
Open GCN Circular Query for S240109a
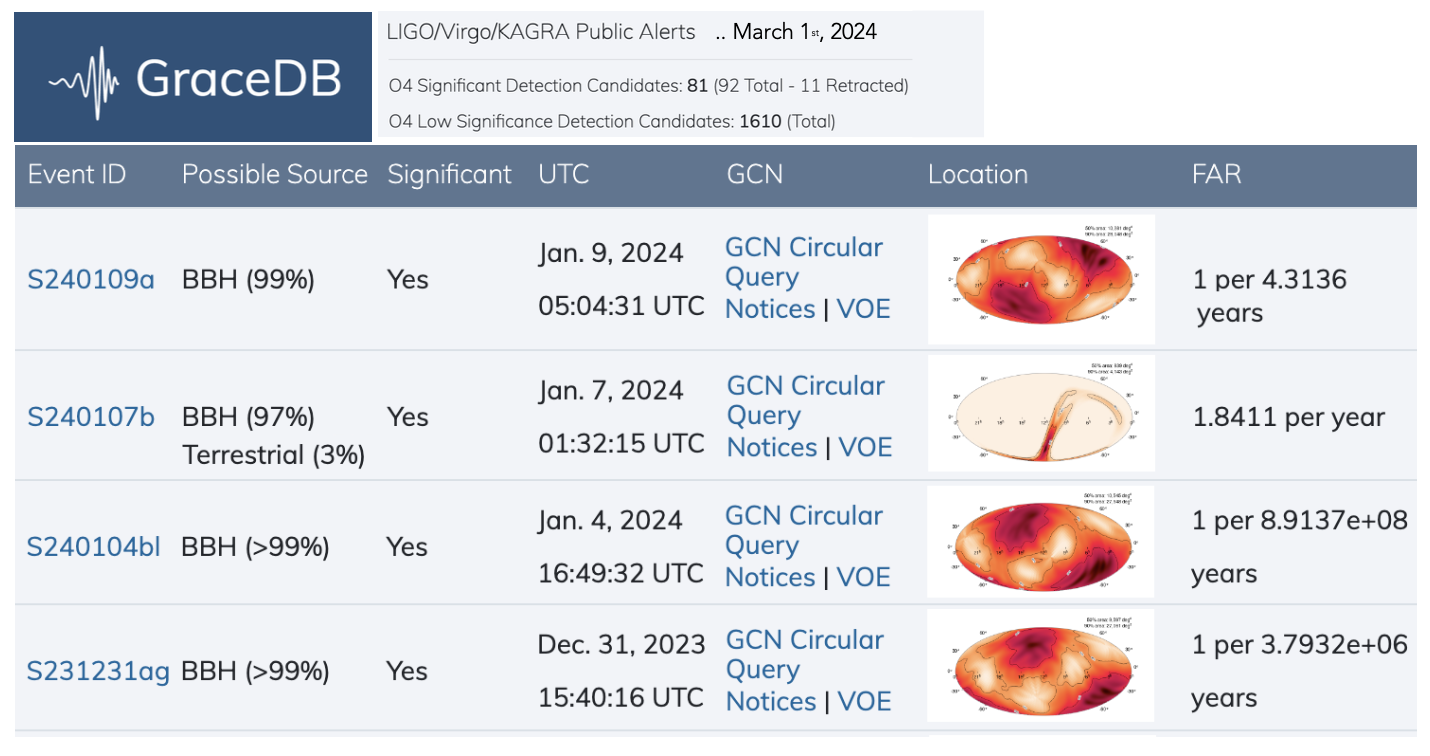804,262
